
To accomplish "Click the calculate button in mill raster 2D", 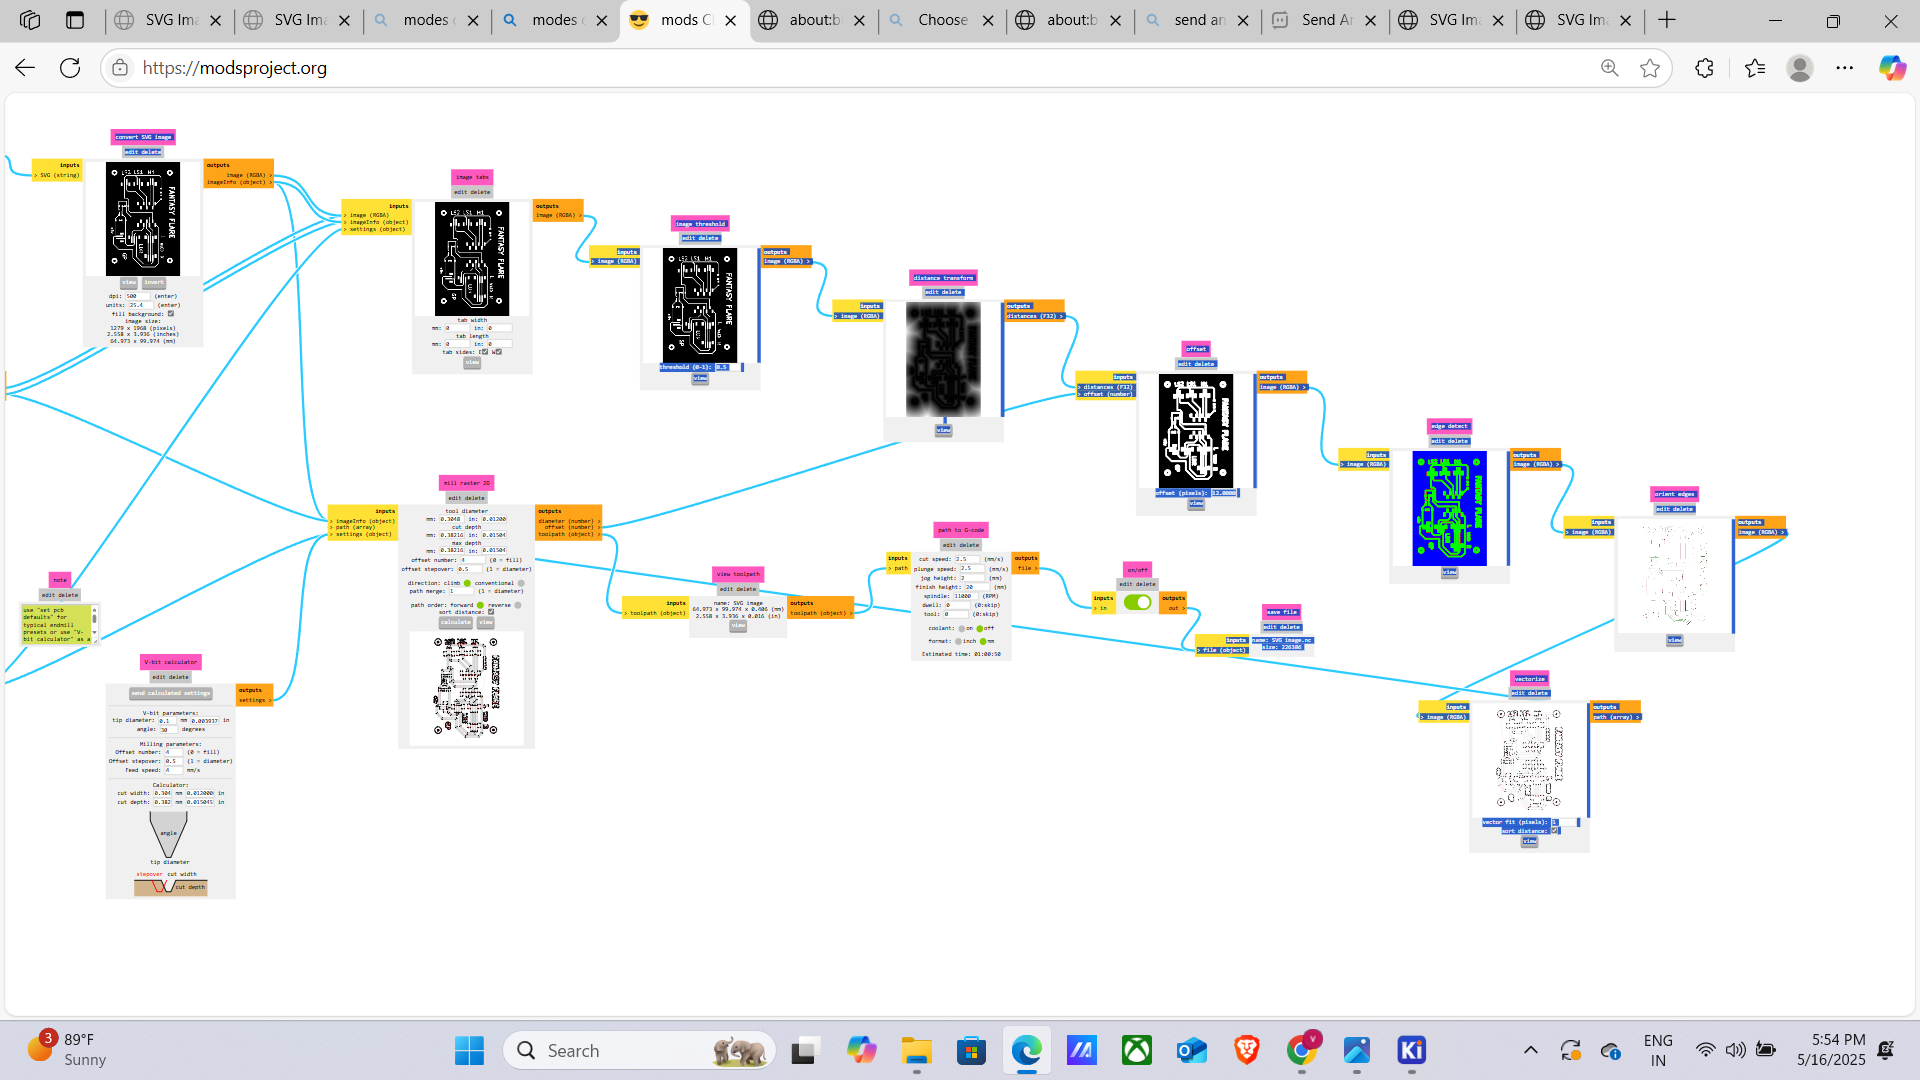I will click(x=455, y=622).
